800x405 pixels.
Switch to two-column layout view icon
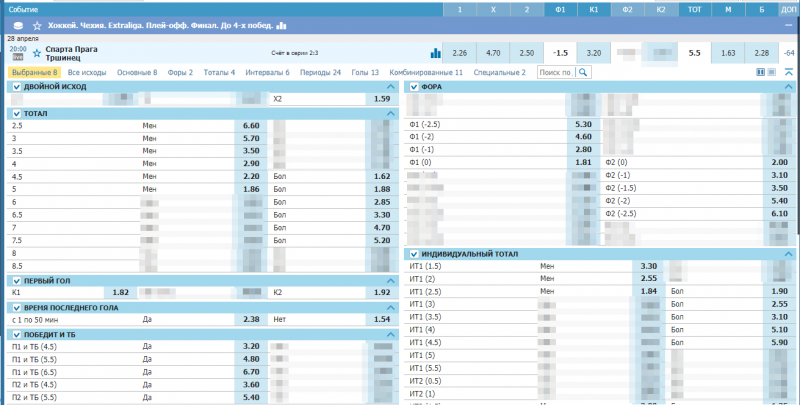pyautogui.click(x=761, y=72)
